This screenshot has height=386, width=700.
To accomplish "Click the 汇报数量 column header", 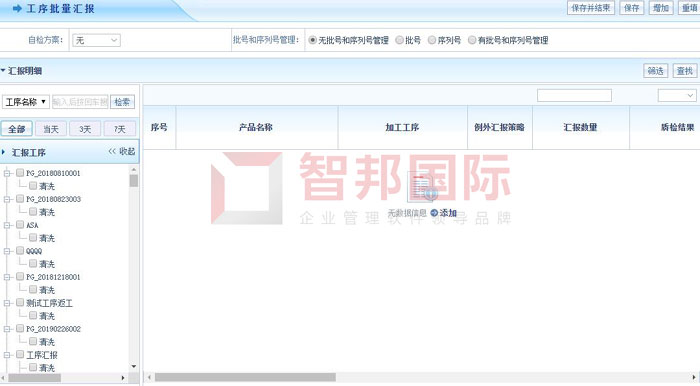I will tap(580, 127).
